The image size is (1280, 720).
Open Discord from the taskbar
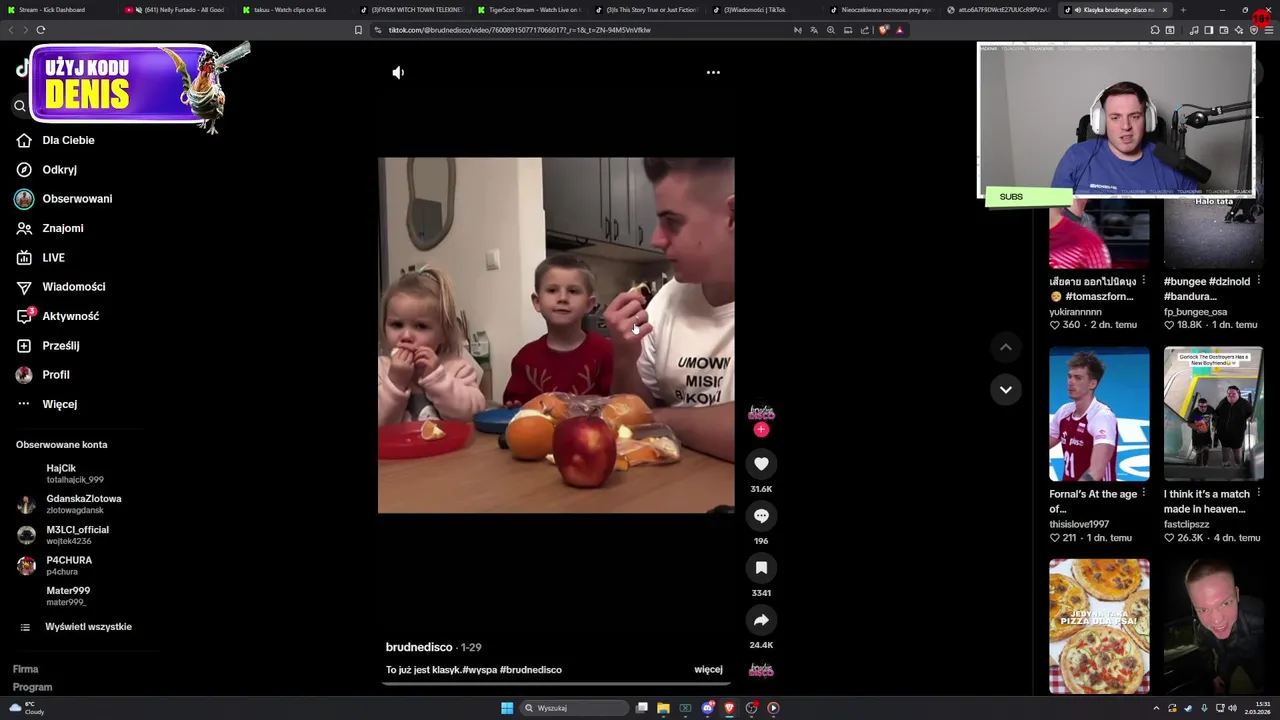click(707, 708)
